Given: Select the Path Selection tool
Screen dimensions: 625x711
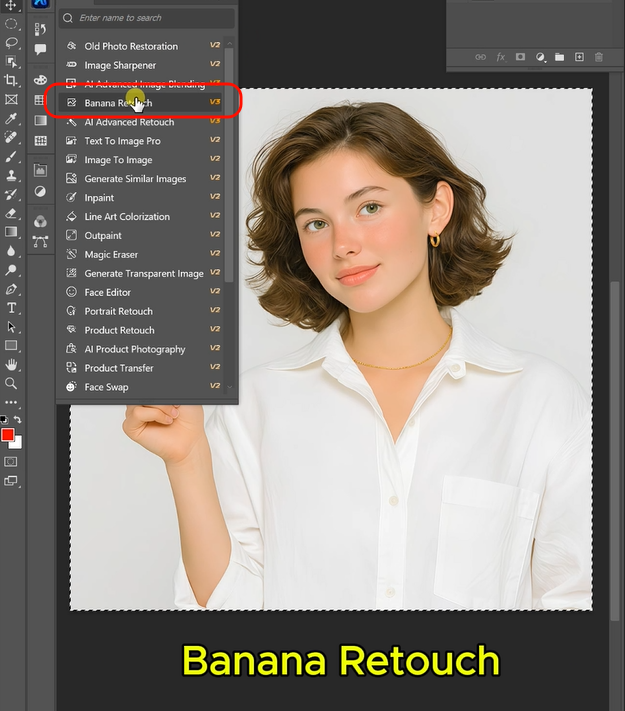Looking at the screenshot, I should (10, 327).
